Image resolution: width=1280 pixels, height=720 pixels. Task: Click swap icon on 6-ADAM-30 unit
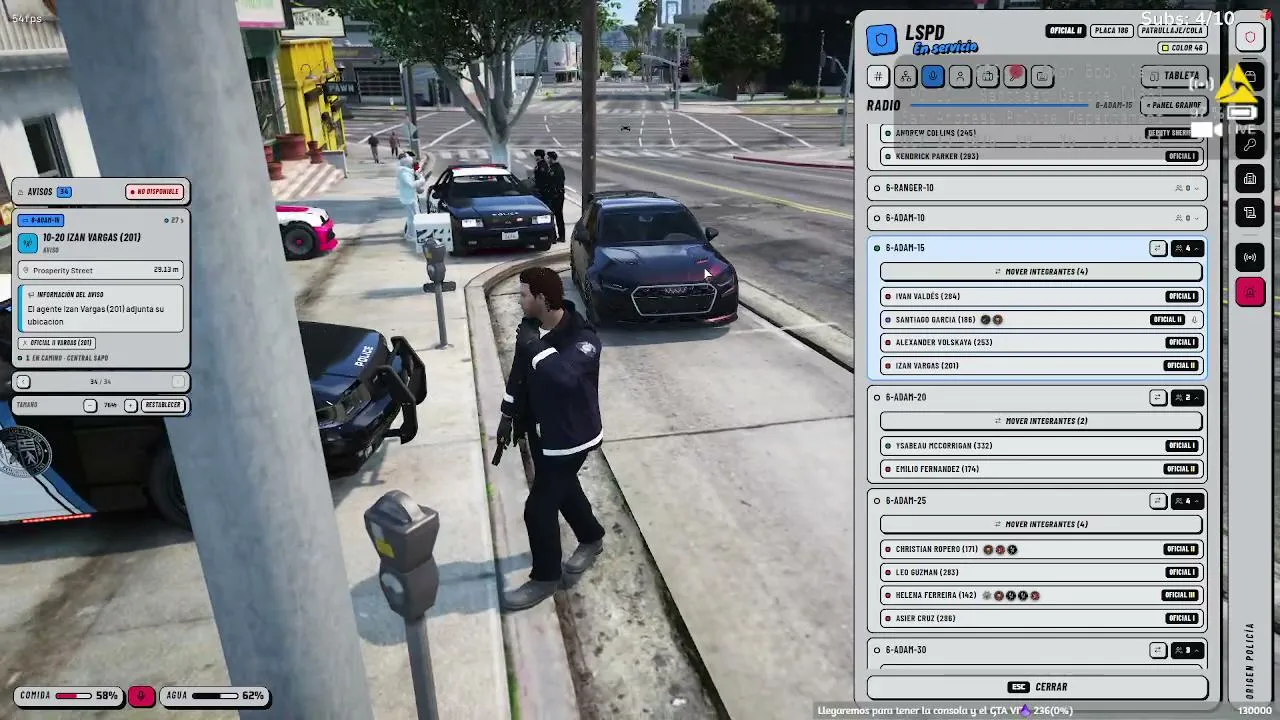(x=1158, y=650)
